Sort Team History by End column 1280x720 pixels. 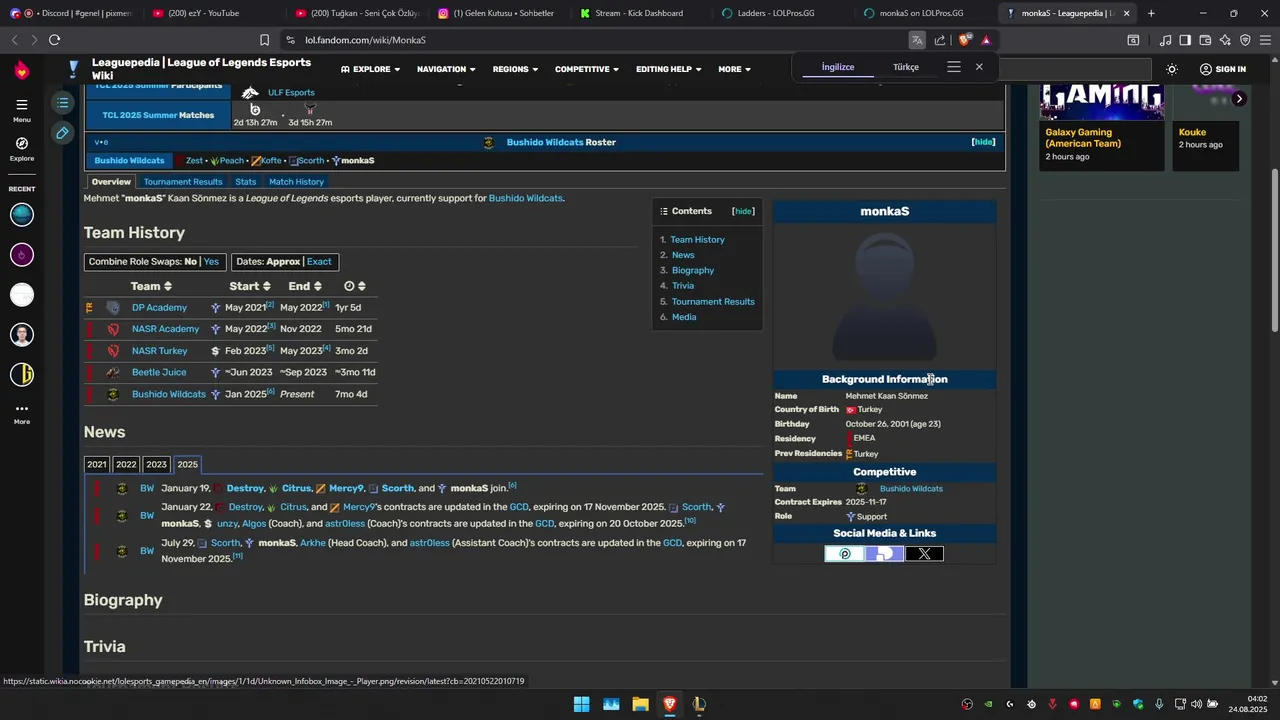point(305,286)
